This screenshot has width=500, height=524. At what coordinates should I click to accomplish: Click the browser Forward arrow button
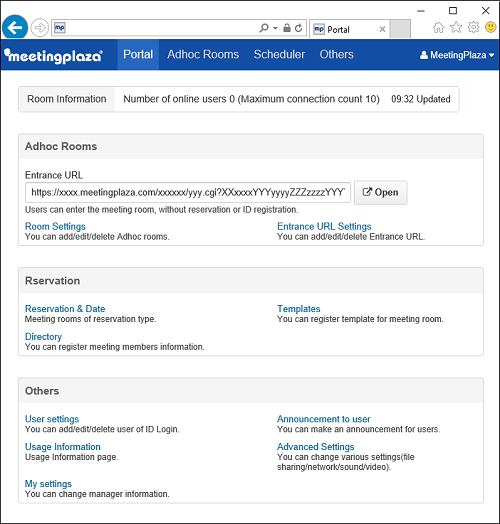tap(40, 28)
